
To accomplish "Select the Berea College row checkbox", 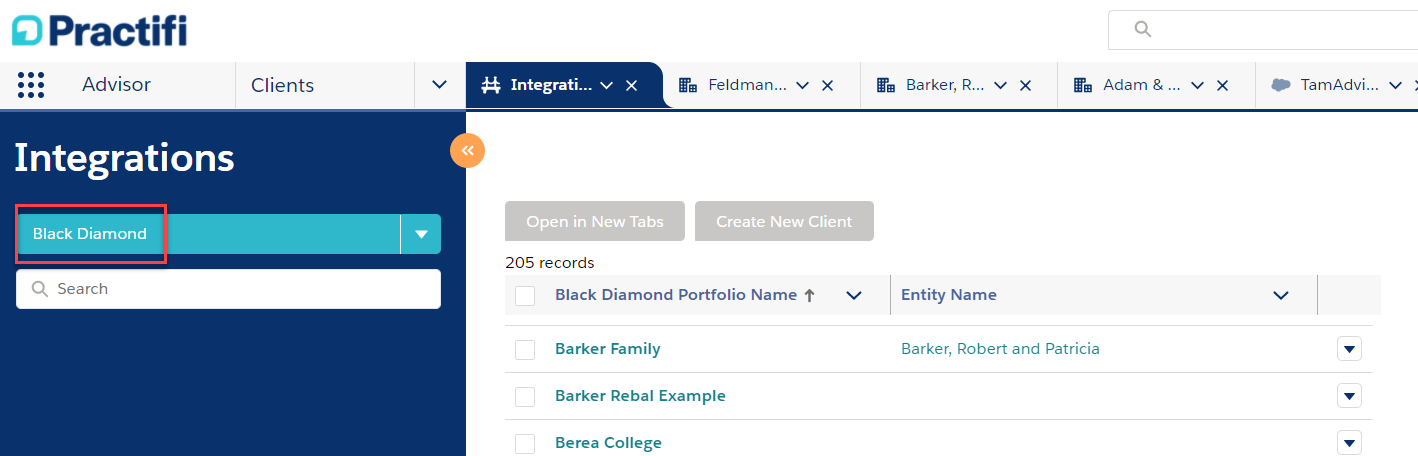I will click(x=525, y=444).
